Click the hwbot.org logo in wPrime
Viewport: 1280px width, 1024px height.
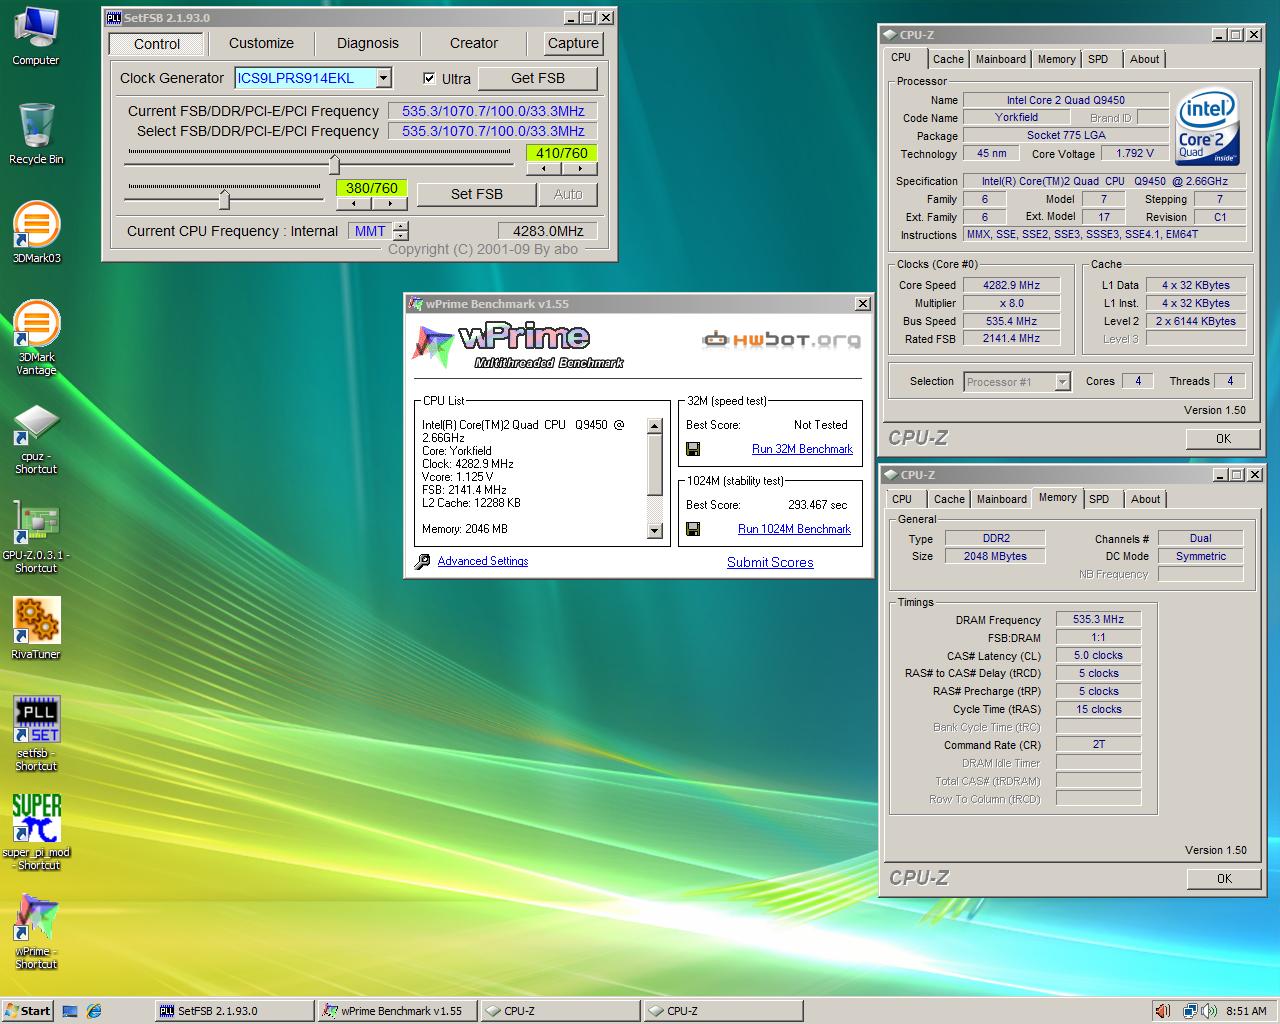781,340
